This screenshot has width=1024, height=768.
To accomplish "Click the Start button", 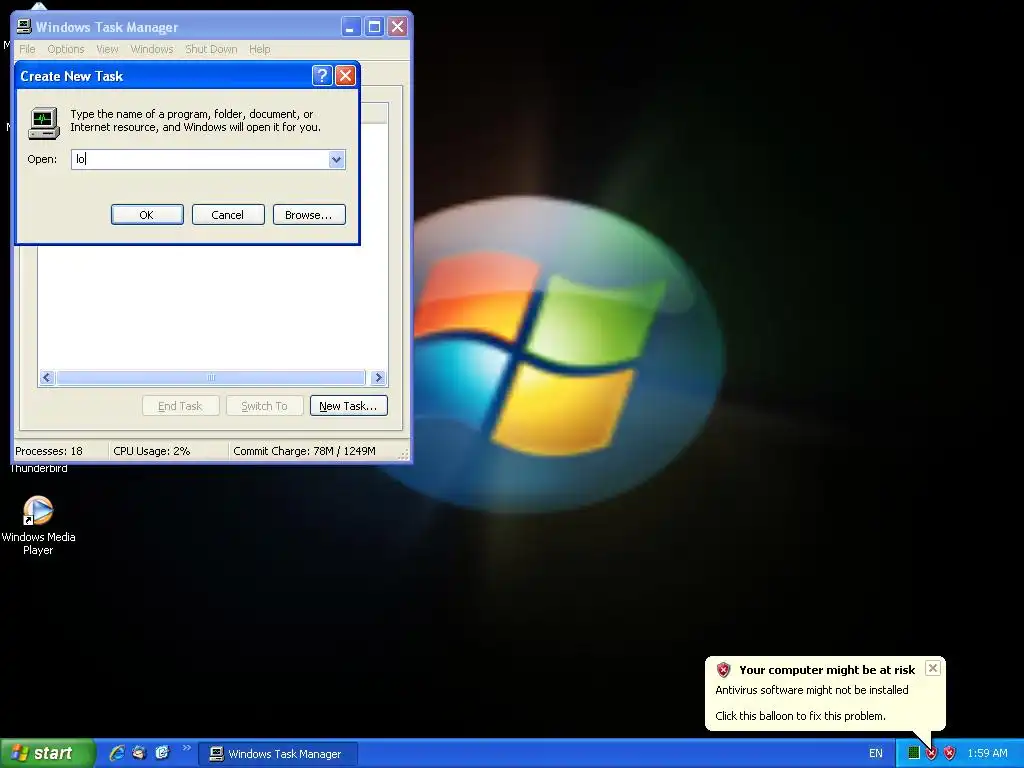I will 47,753.
